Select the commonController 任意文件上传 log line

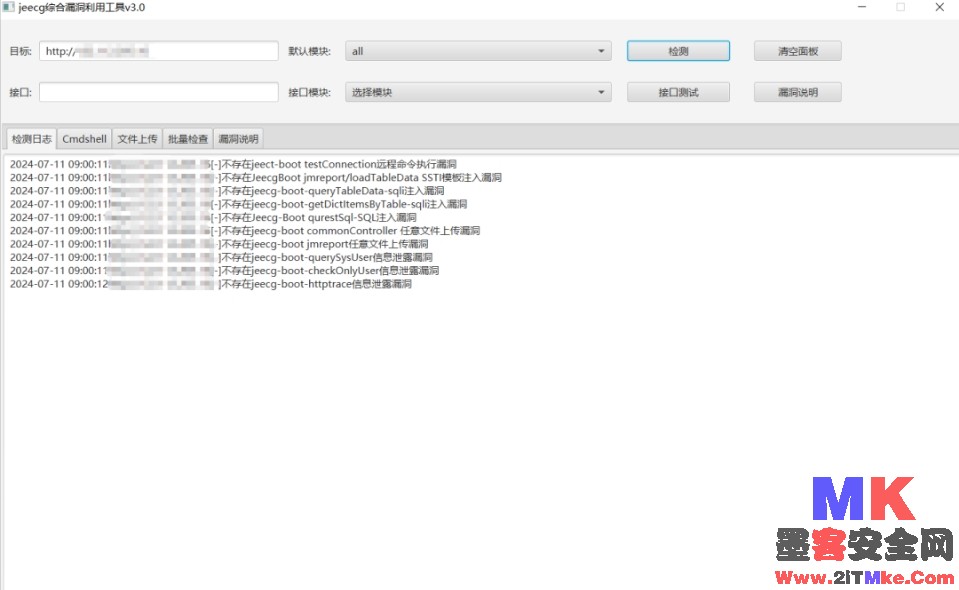click(245, 231)
